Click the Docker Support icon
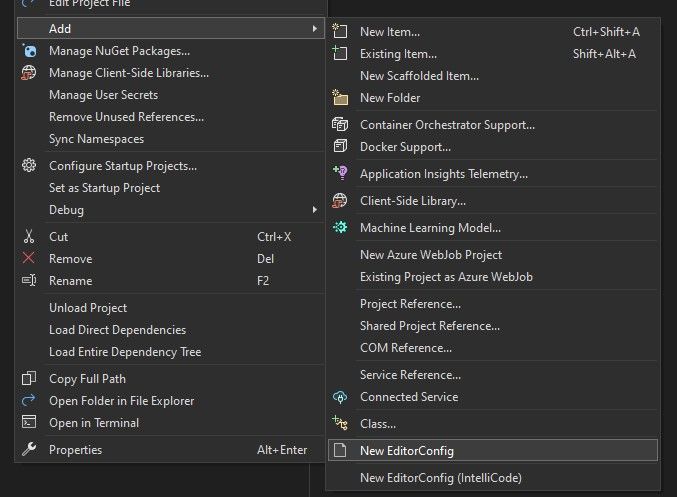This screenshot has height=497, width=677. pos(340,146)
